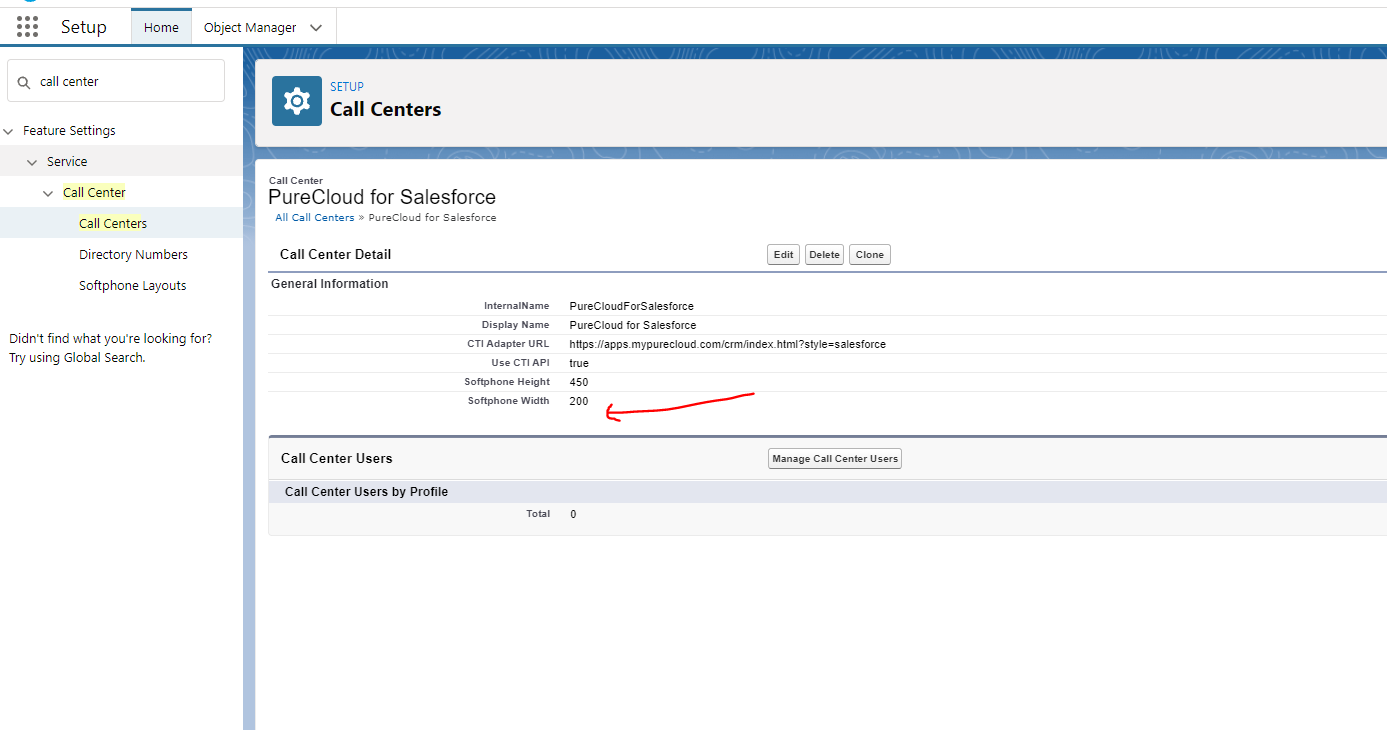Click the InternalName value PureCloudForSalesforce

point(631,306)
